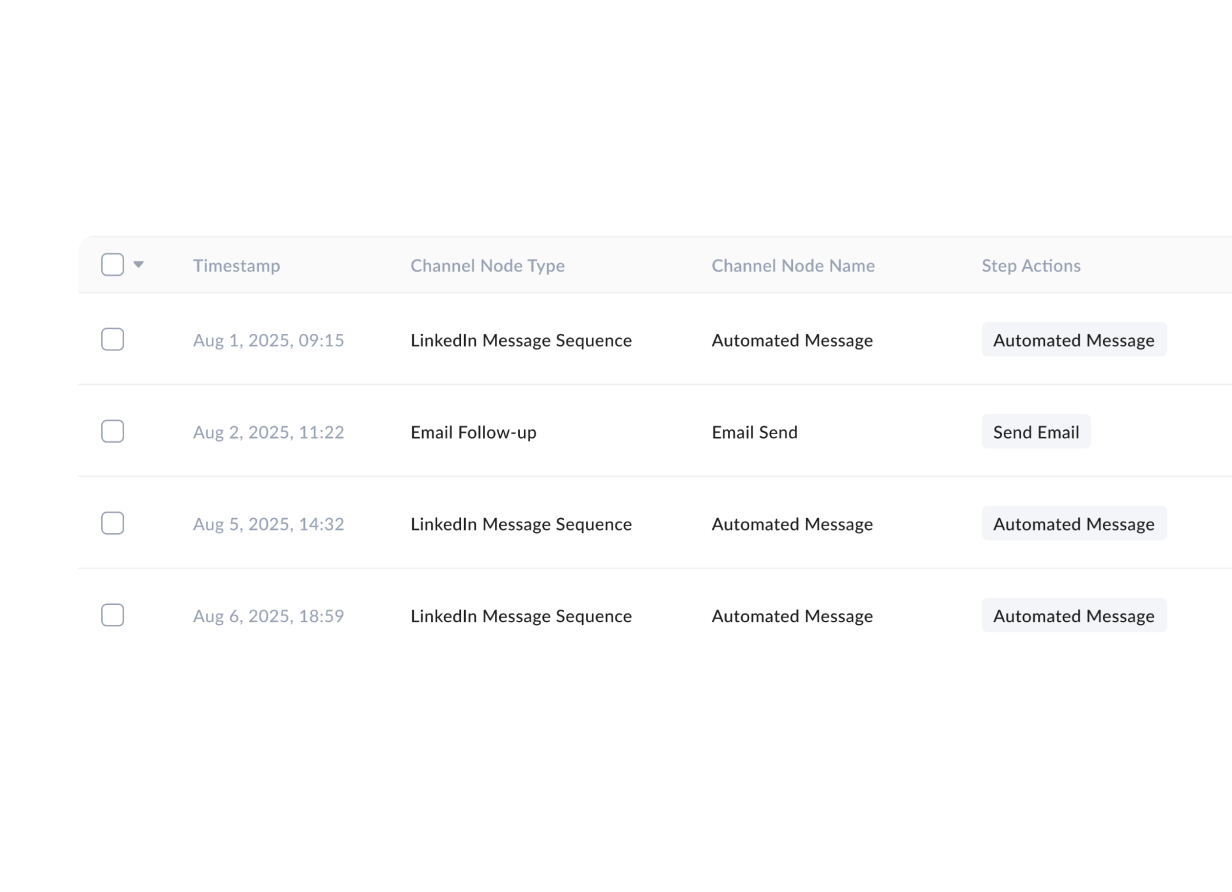The height and width of the screenshot is (892, 1232).
Task: Sort by Channel Node Type header
Action: [487, 265]
